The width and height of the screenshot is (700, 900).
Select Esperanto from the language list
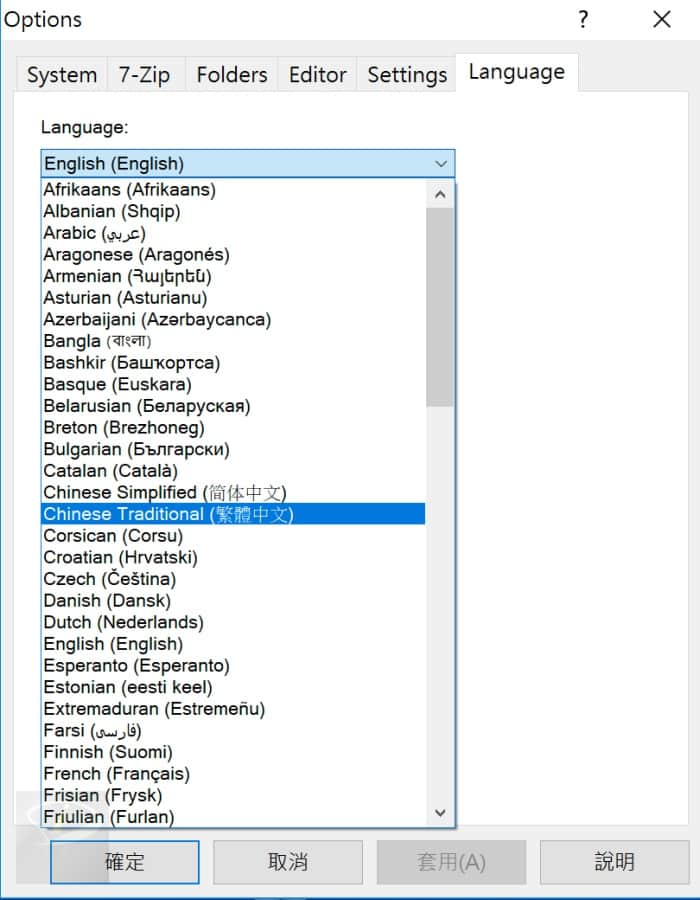(136, 666)
